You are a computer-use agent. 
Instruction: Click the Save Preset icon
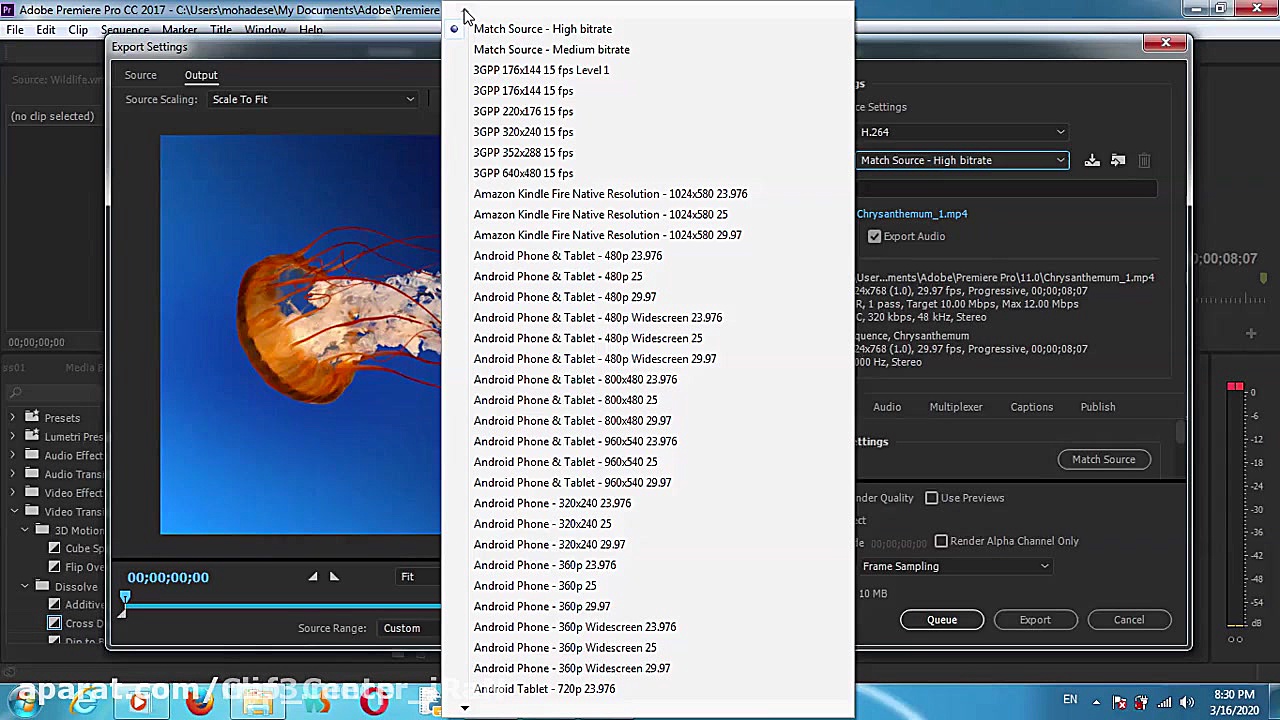coord(1092,160)
